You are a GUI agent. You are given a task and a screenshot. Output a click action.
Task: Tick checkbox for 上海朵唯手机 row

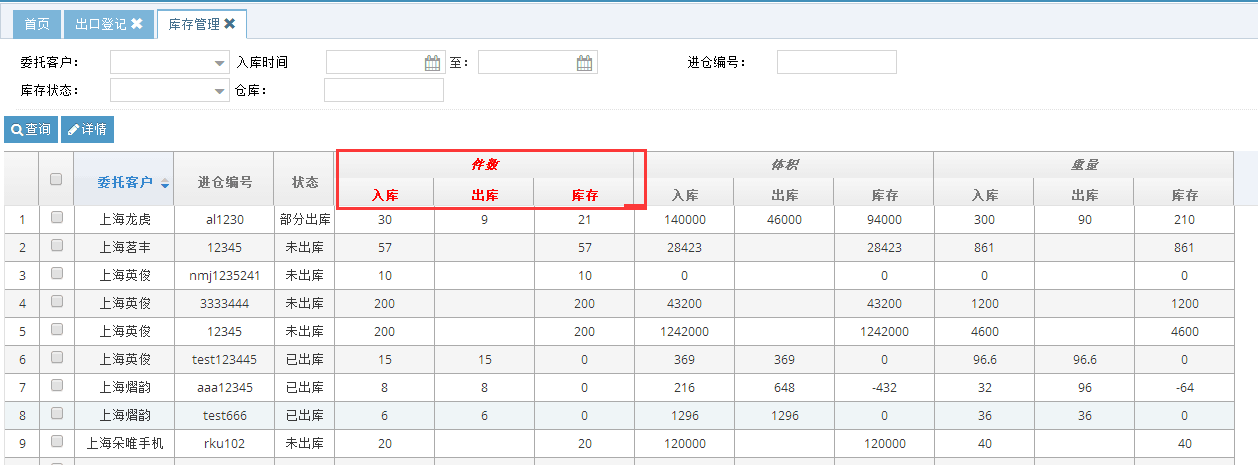pos(56,441)
